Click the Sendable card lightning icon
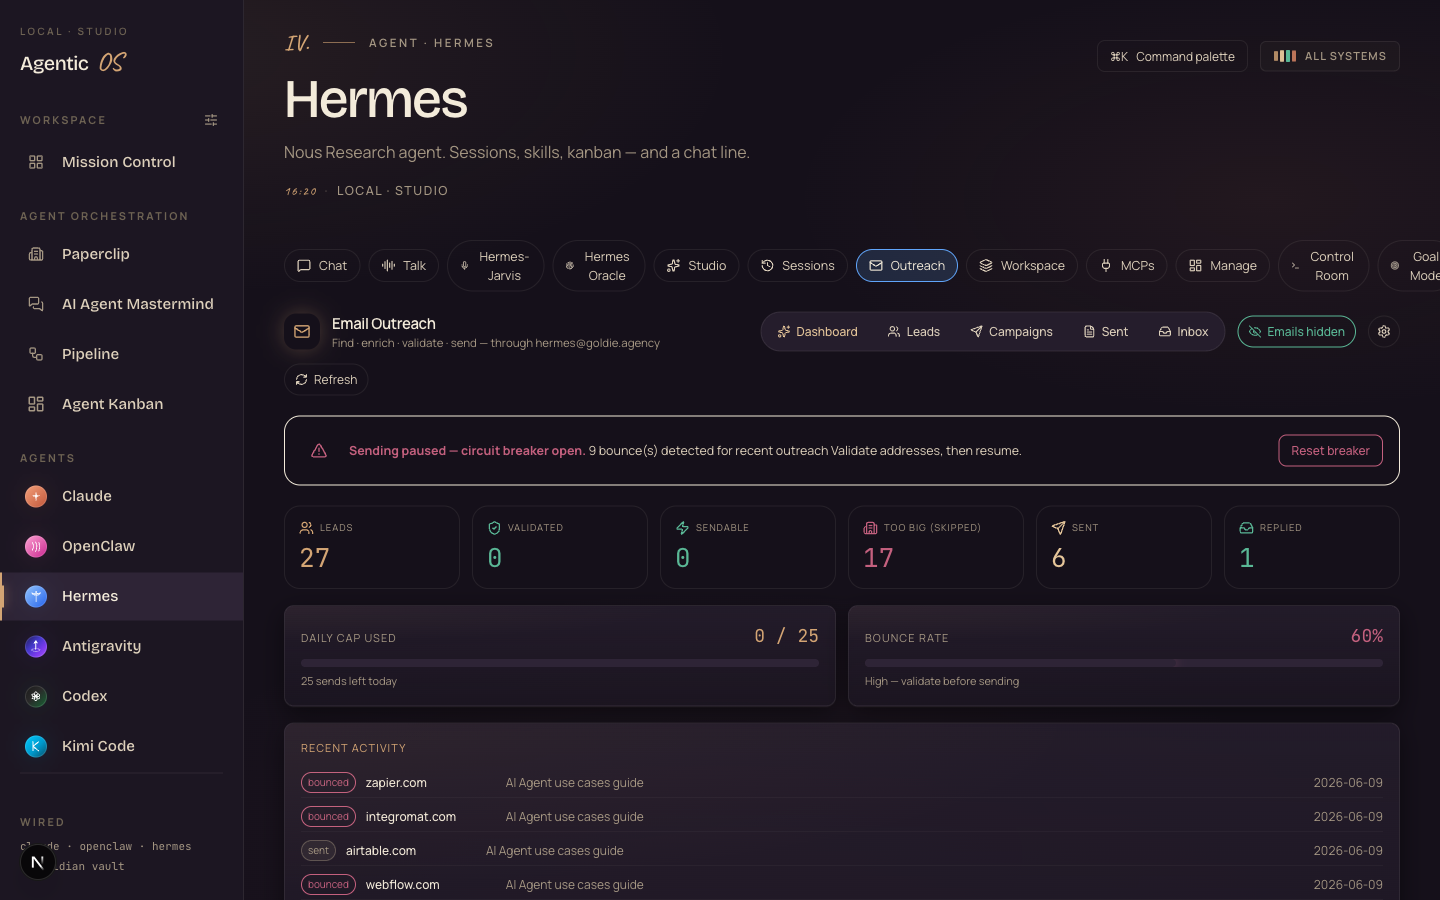This screenshot has height=900, width=1440. click(x=682, y=528)
